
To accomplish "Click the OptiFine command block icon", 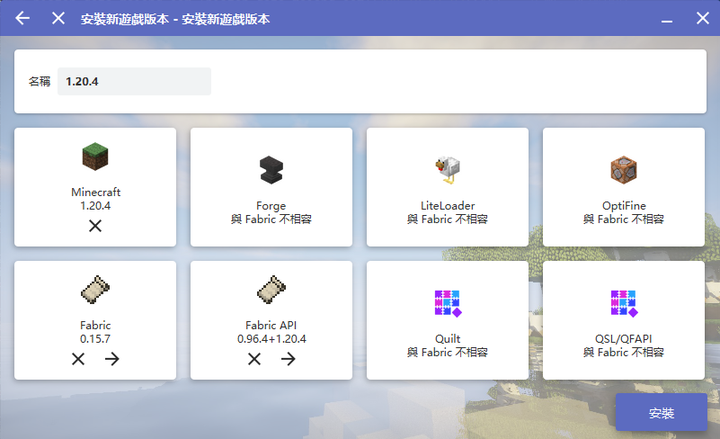I will (624, 170).
